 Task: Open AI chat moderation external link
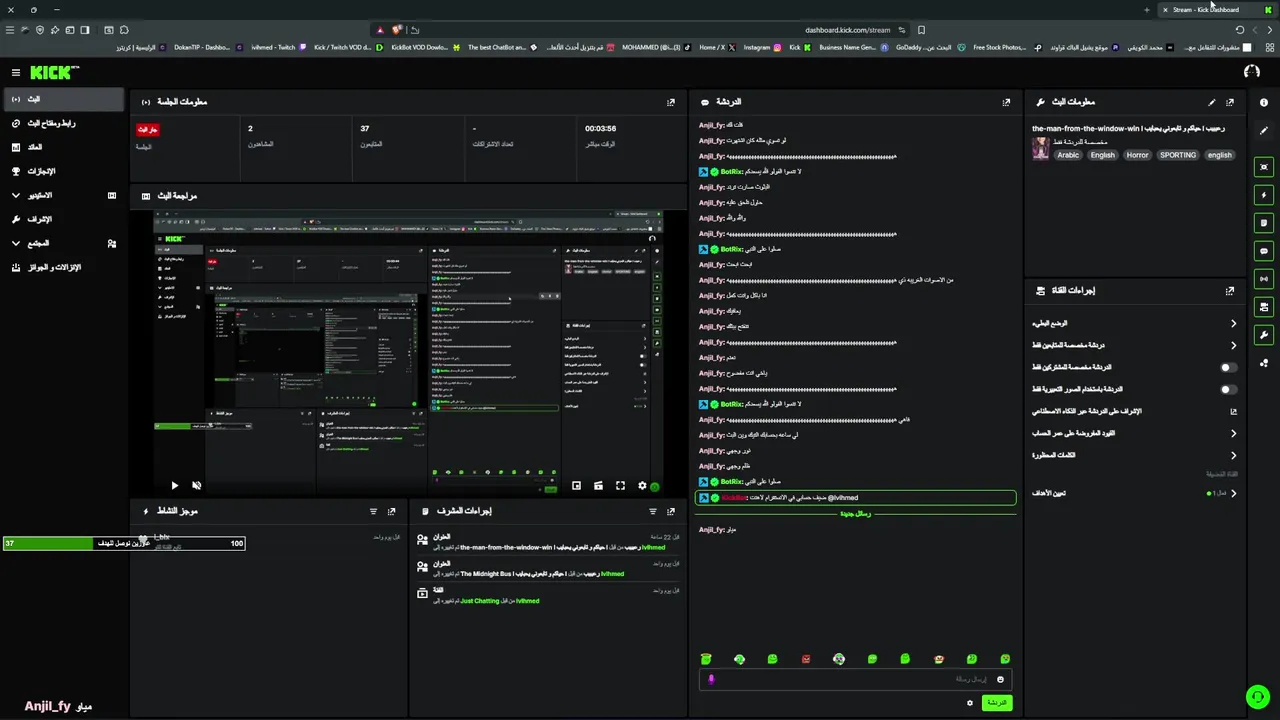1233,412
